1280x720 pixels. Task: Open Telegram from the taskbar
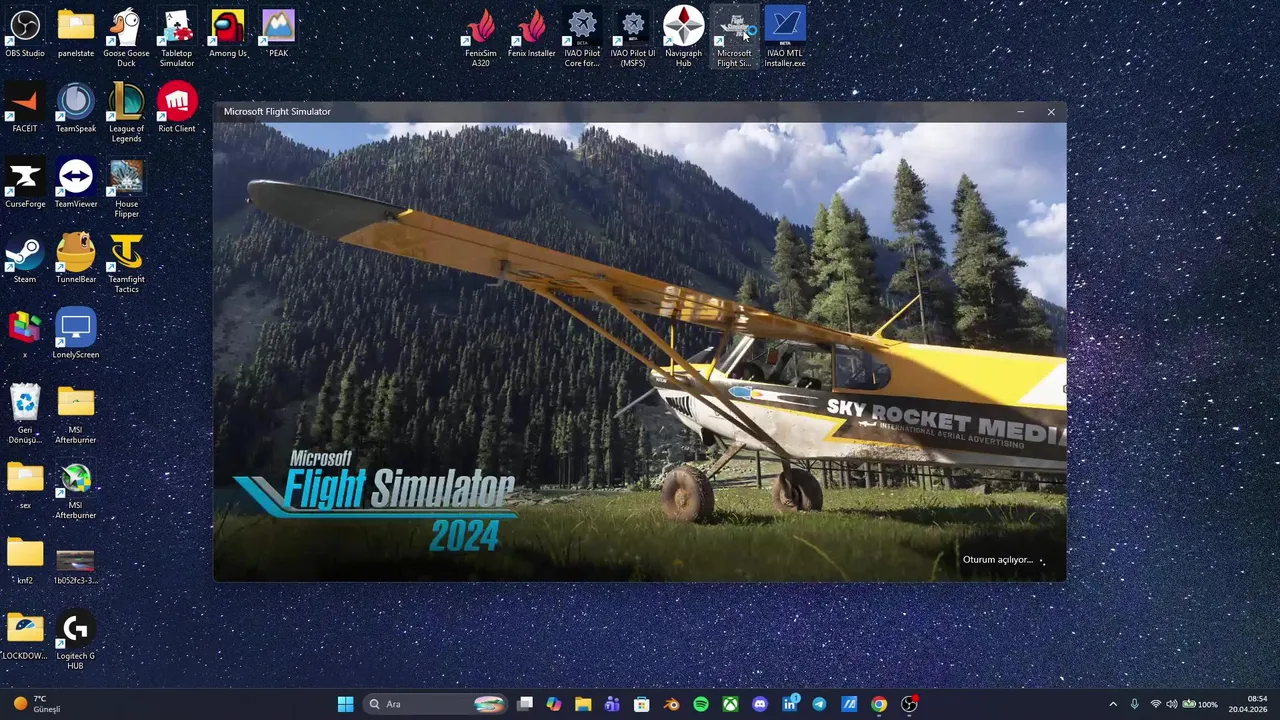click(819, 704)
